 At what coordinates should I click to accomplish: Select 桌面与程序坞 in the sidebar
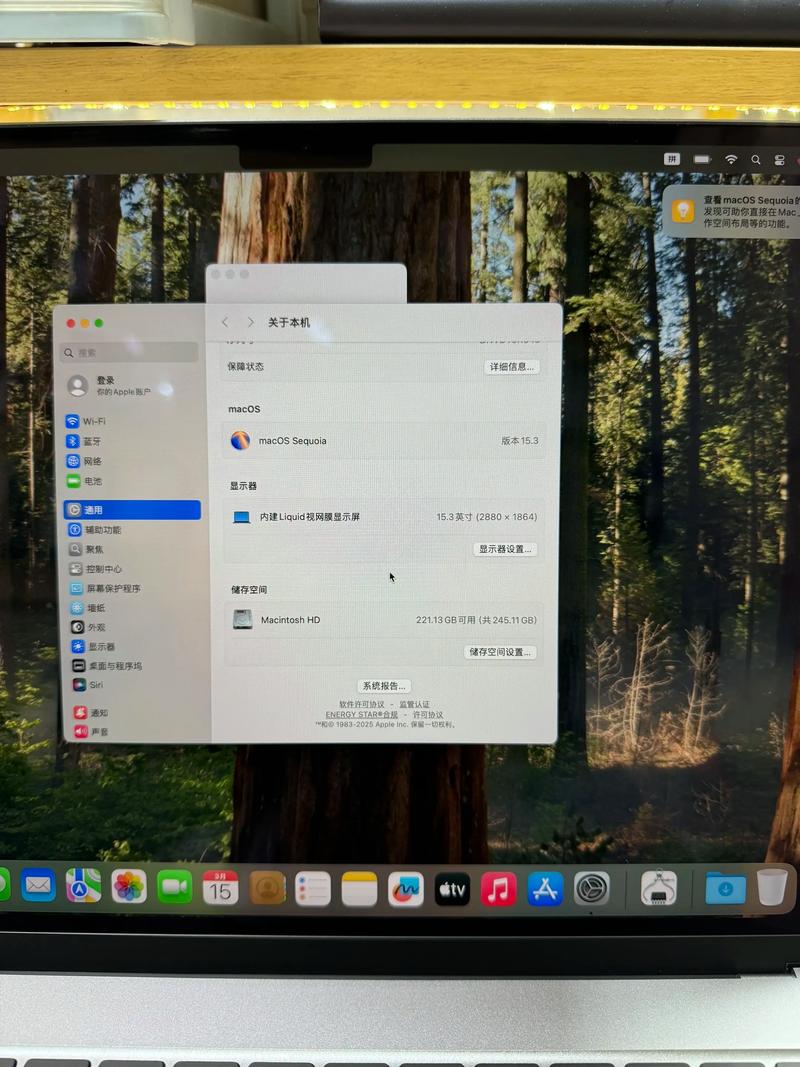pyautogui.click(x=100, y=665)
